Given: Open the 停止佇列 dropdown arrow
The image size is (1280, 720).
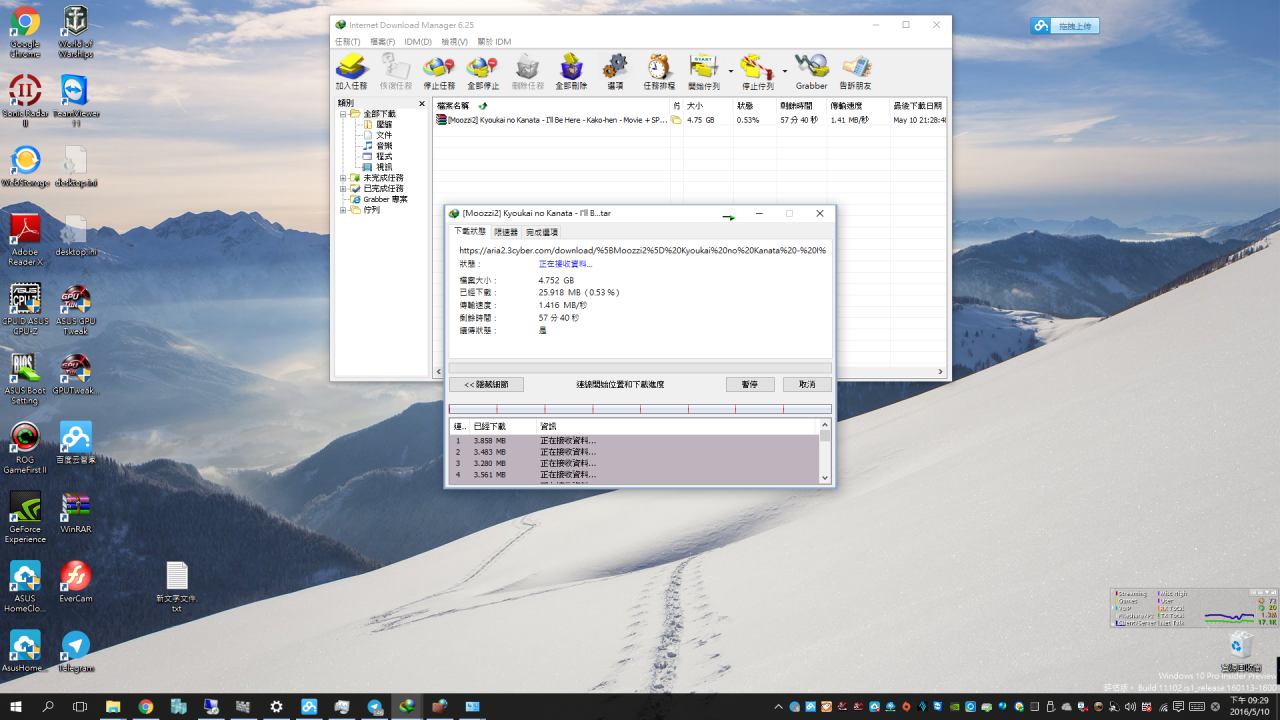Looking at the screenshot, I should click(x=784, y=72).
